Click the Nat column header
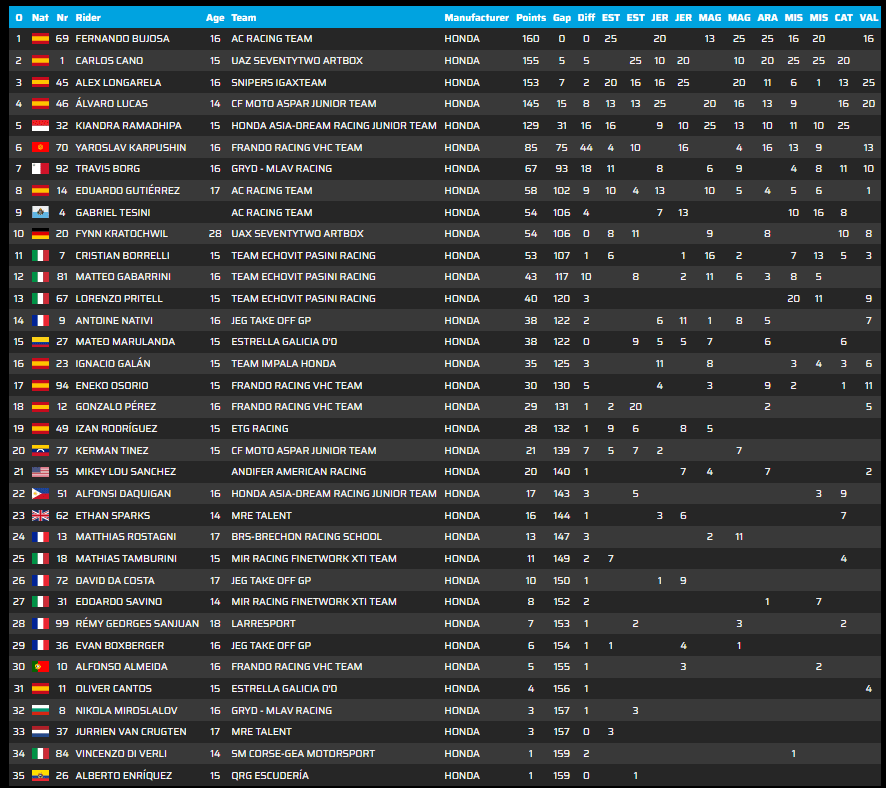Screen dimensions: 886x788 [x=40, y=18]
